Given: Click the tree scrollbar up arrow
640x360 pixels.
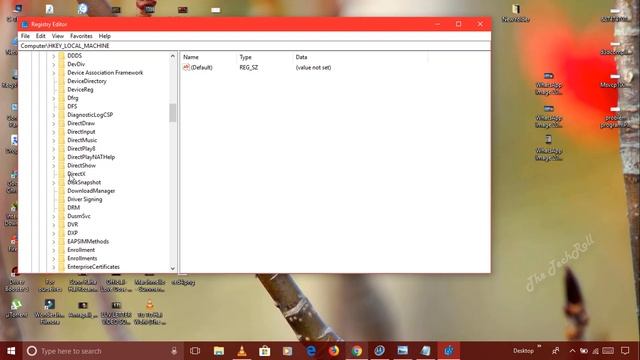Looking at the screenshot, I should 173,56.
